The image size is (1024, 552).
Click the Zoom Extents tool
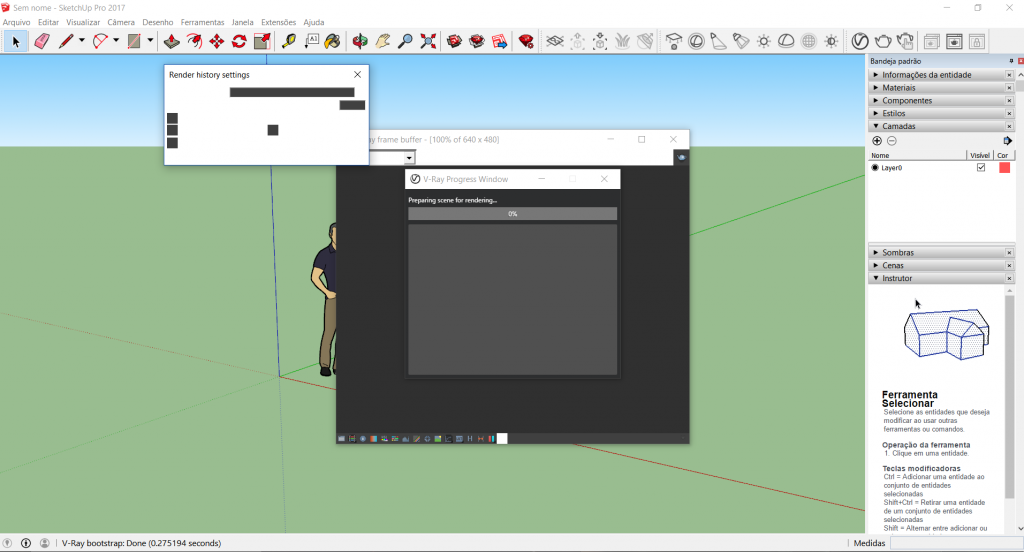pos(428,42)
